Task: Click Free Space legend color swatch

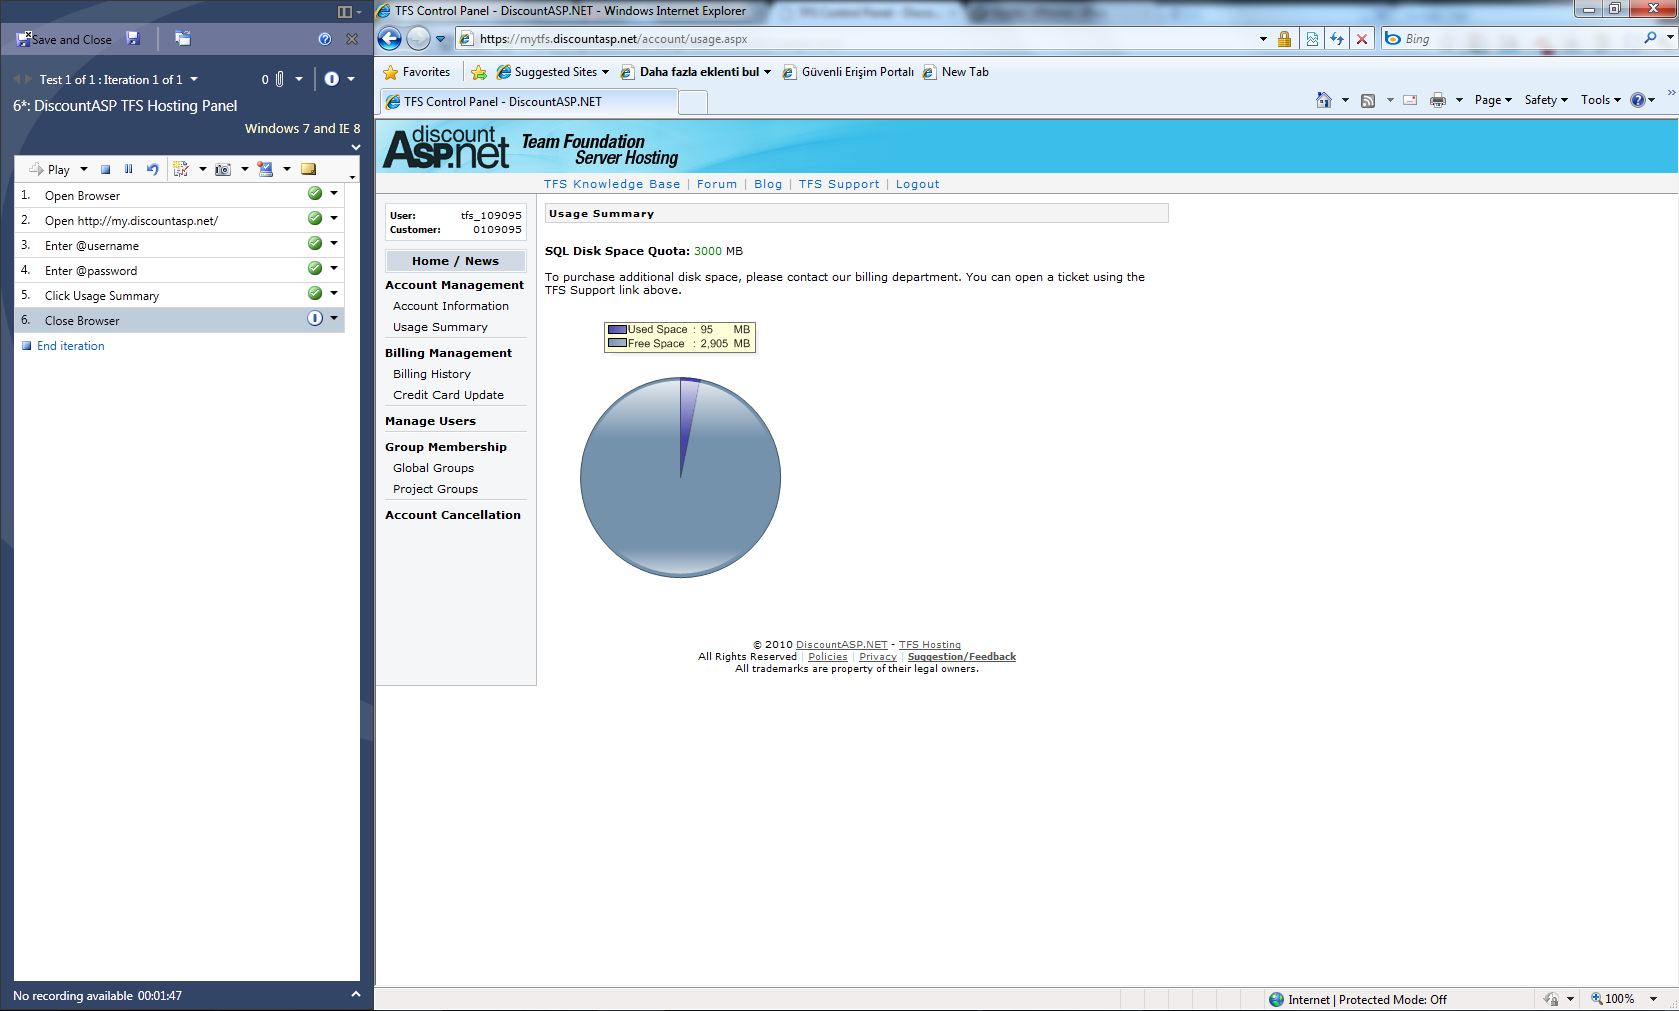Action: tap(617, 343)
